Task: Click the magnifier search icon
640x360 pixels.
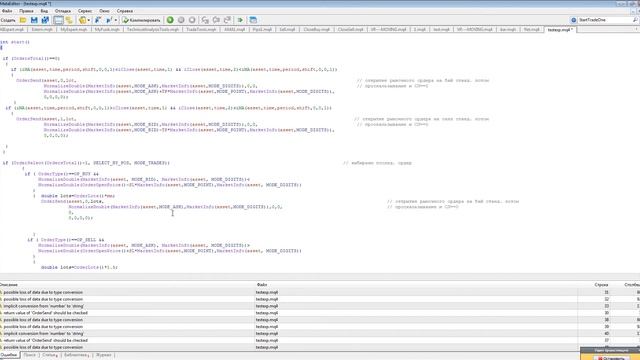Action: (635, 20)
